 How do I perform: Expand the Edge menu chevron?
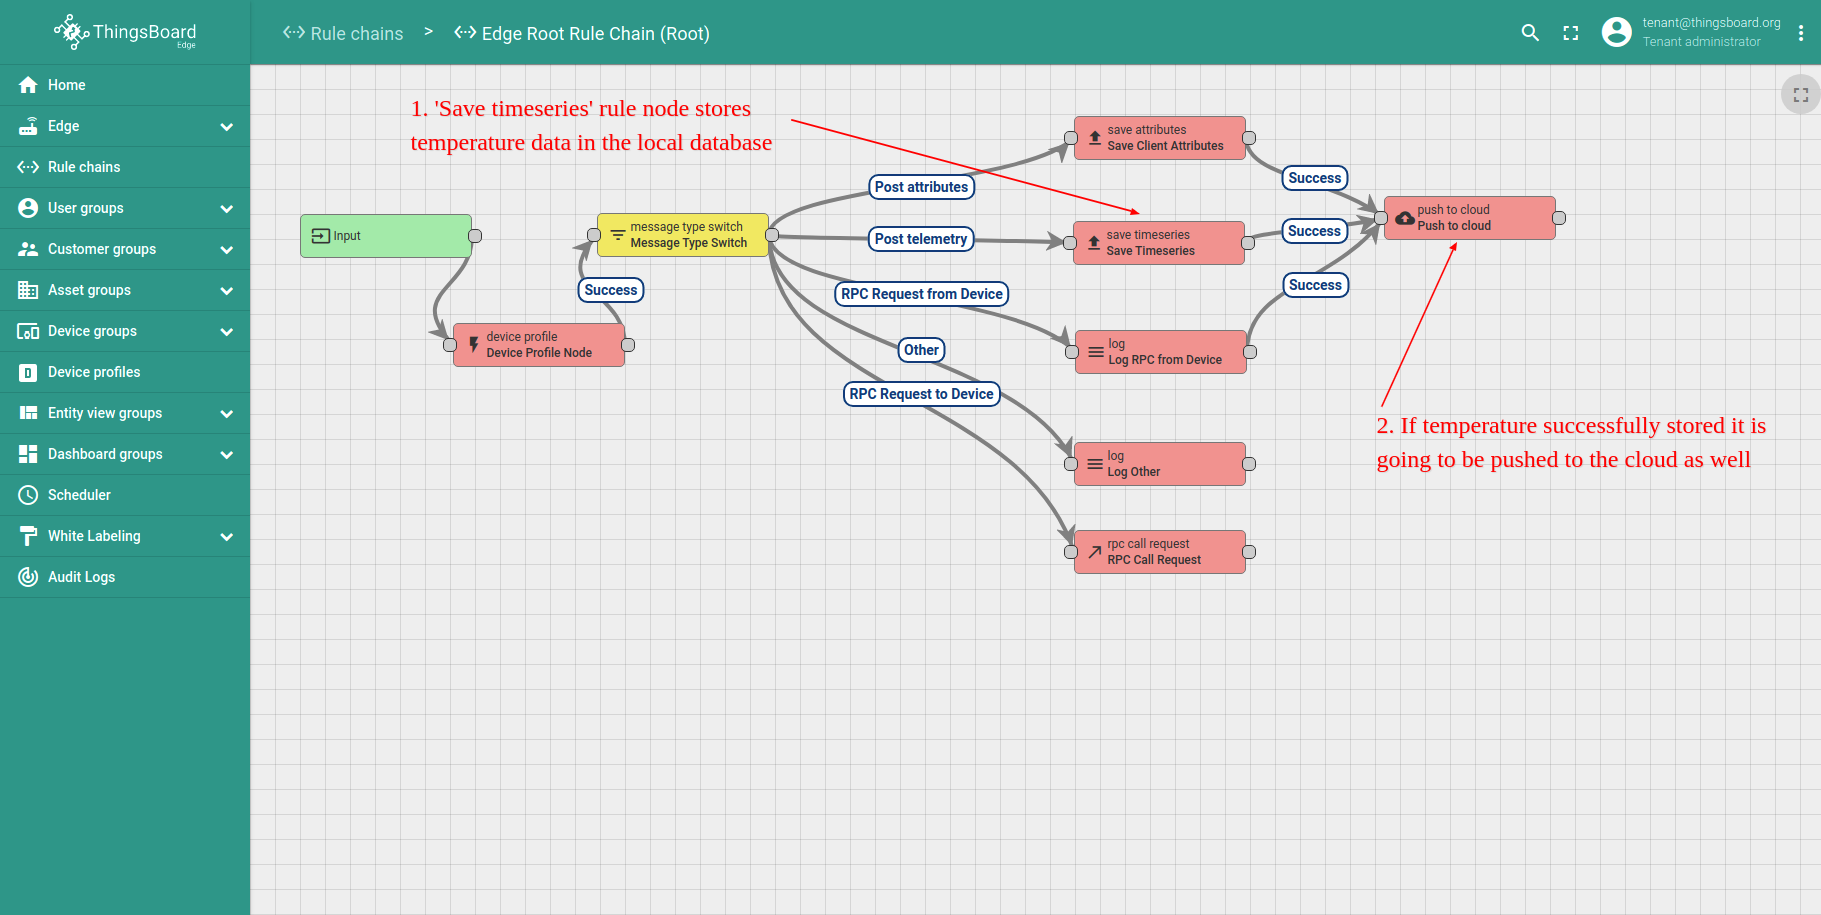[x=227, y=127]
